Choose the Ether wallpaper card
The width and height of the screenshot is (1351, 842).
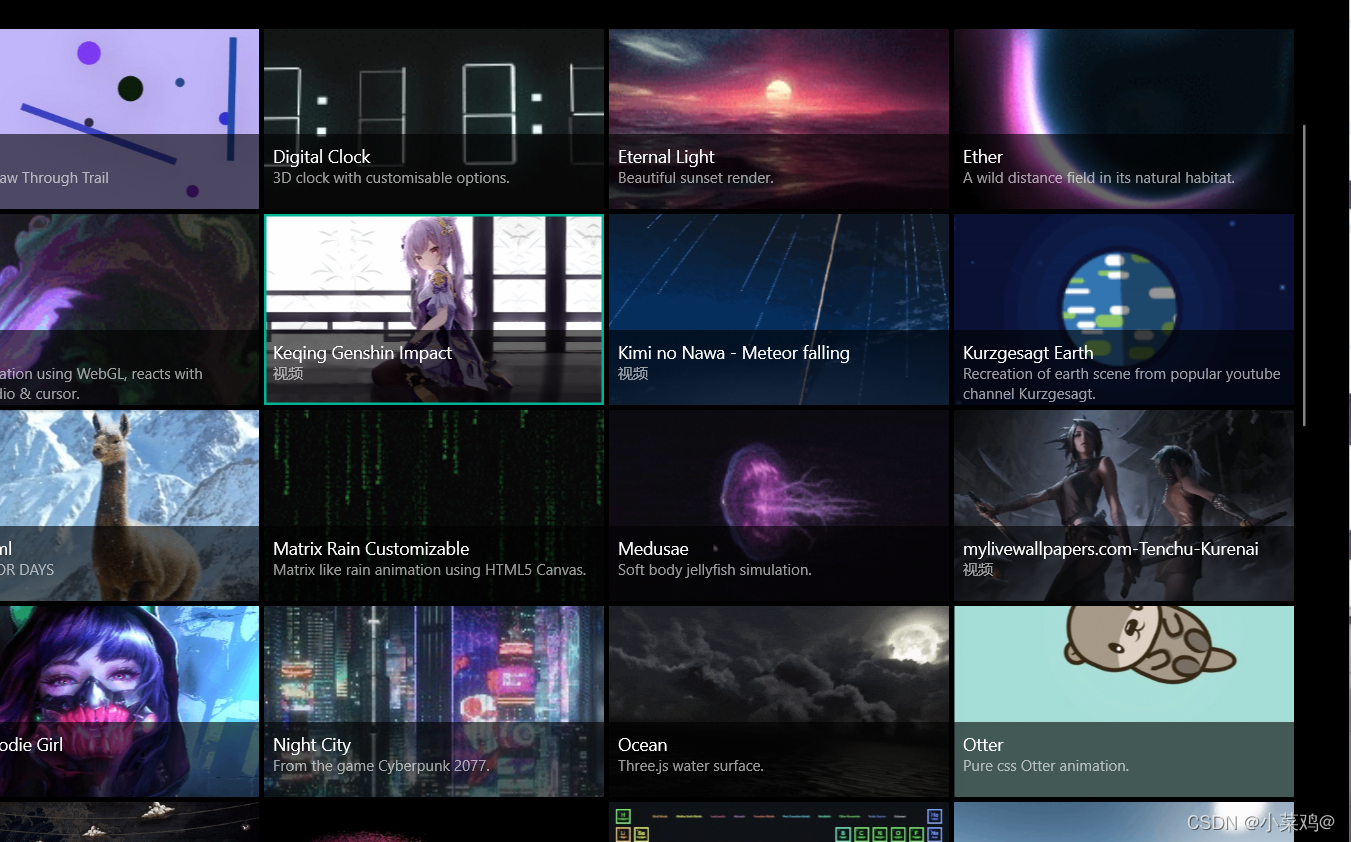coord(1124,119)
